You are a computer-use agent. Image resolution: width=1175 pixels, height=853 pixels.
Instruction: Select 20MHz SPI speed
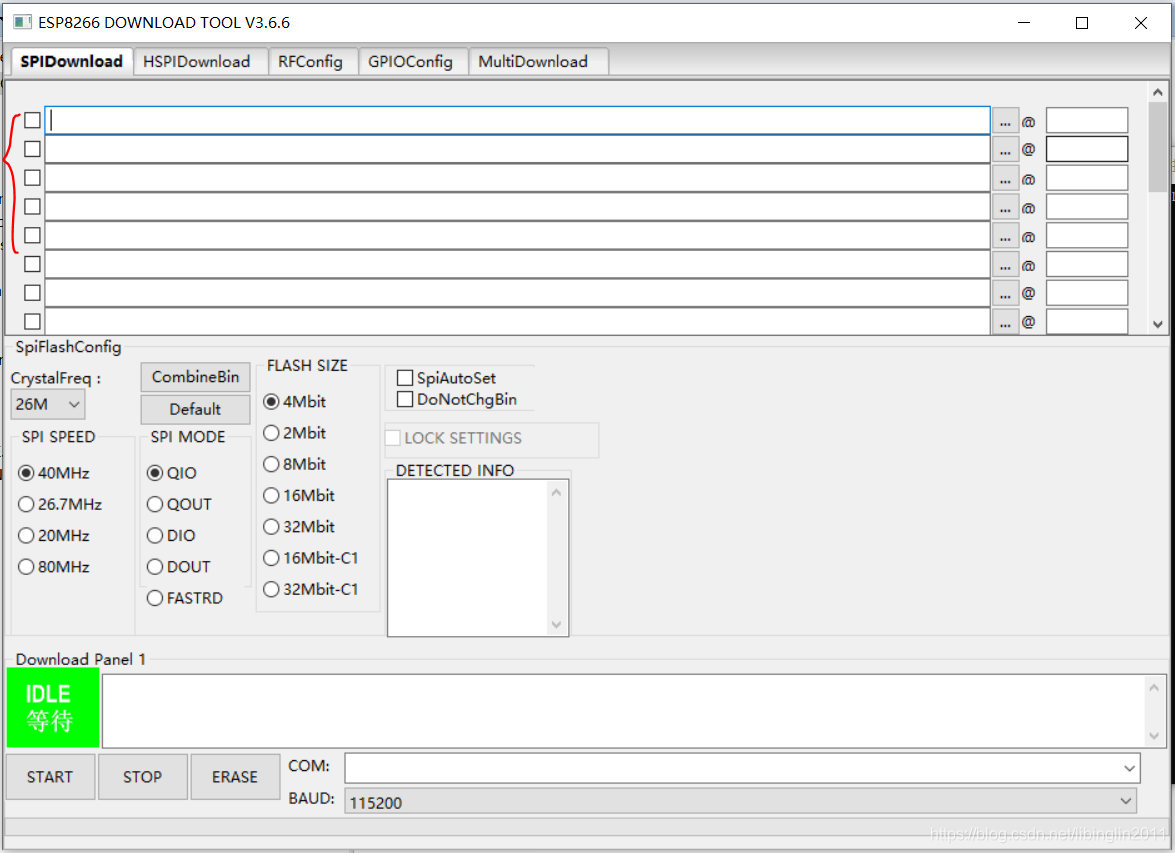54,536
